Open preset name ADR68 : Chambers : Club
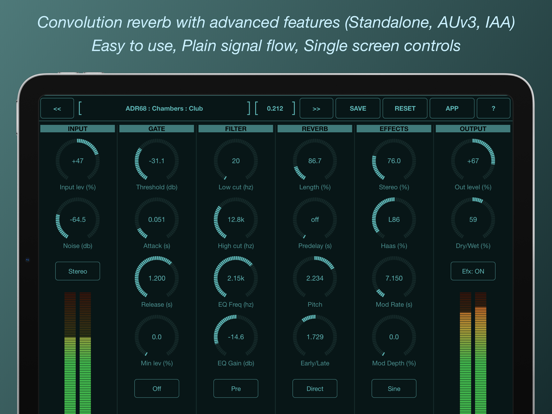Viewport: 552px width, 414px height. [x=164, y=108]
